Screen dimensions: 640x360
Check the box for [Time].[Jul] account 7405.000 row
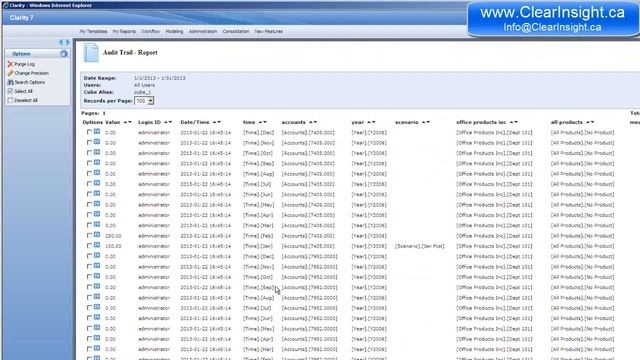point(89,184)
